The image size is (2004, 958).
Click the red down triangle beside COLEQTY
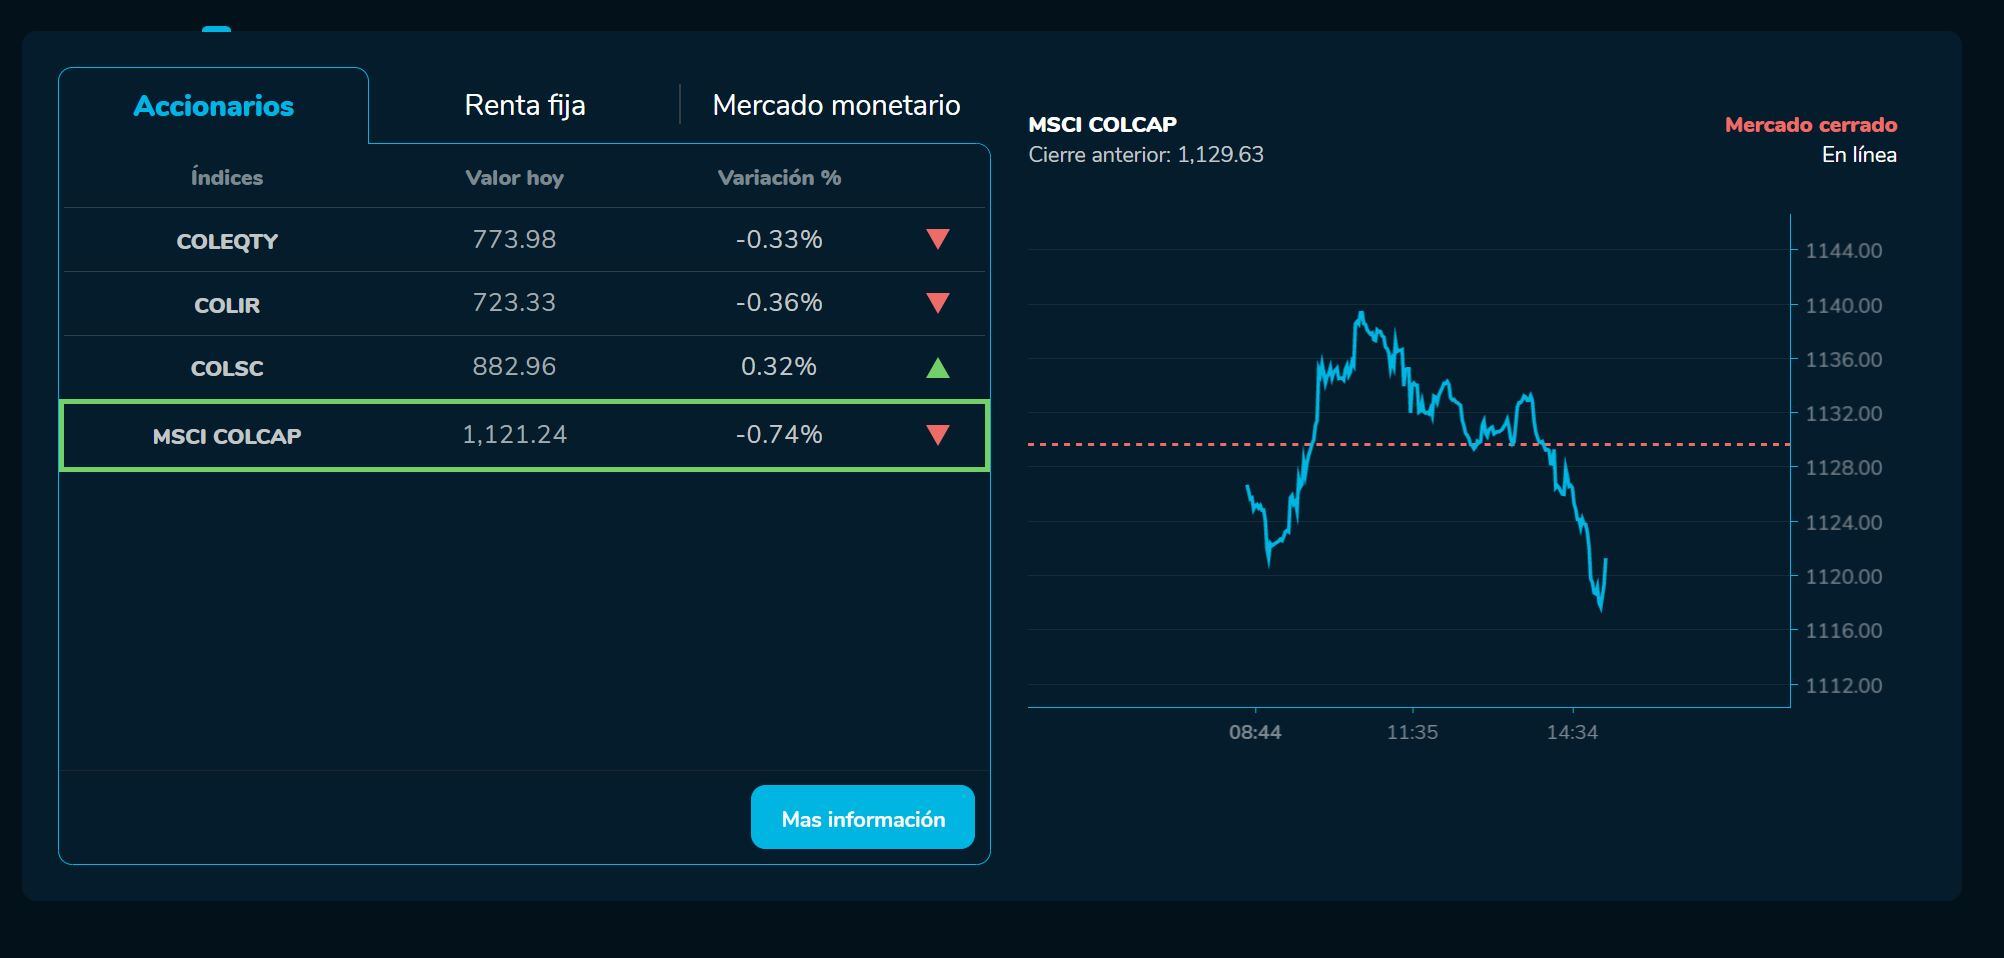coord(937,239)
